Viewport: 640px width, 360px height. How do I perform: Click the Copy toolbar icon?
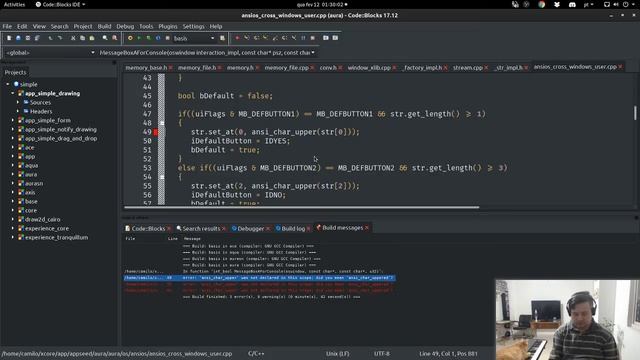coord(82,38)
